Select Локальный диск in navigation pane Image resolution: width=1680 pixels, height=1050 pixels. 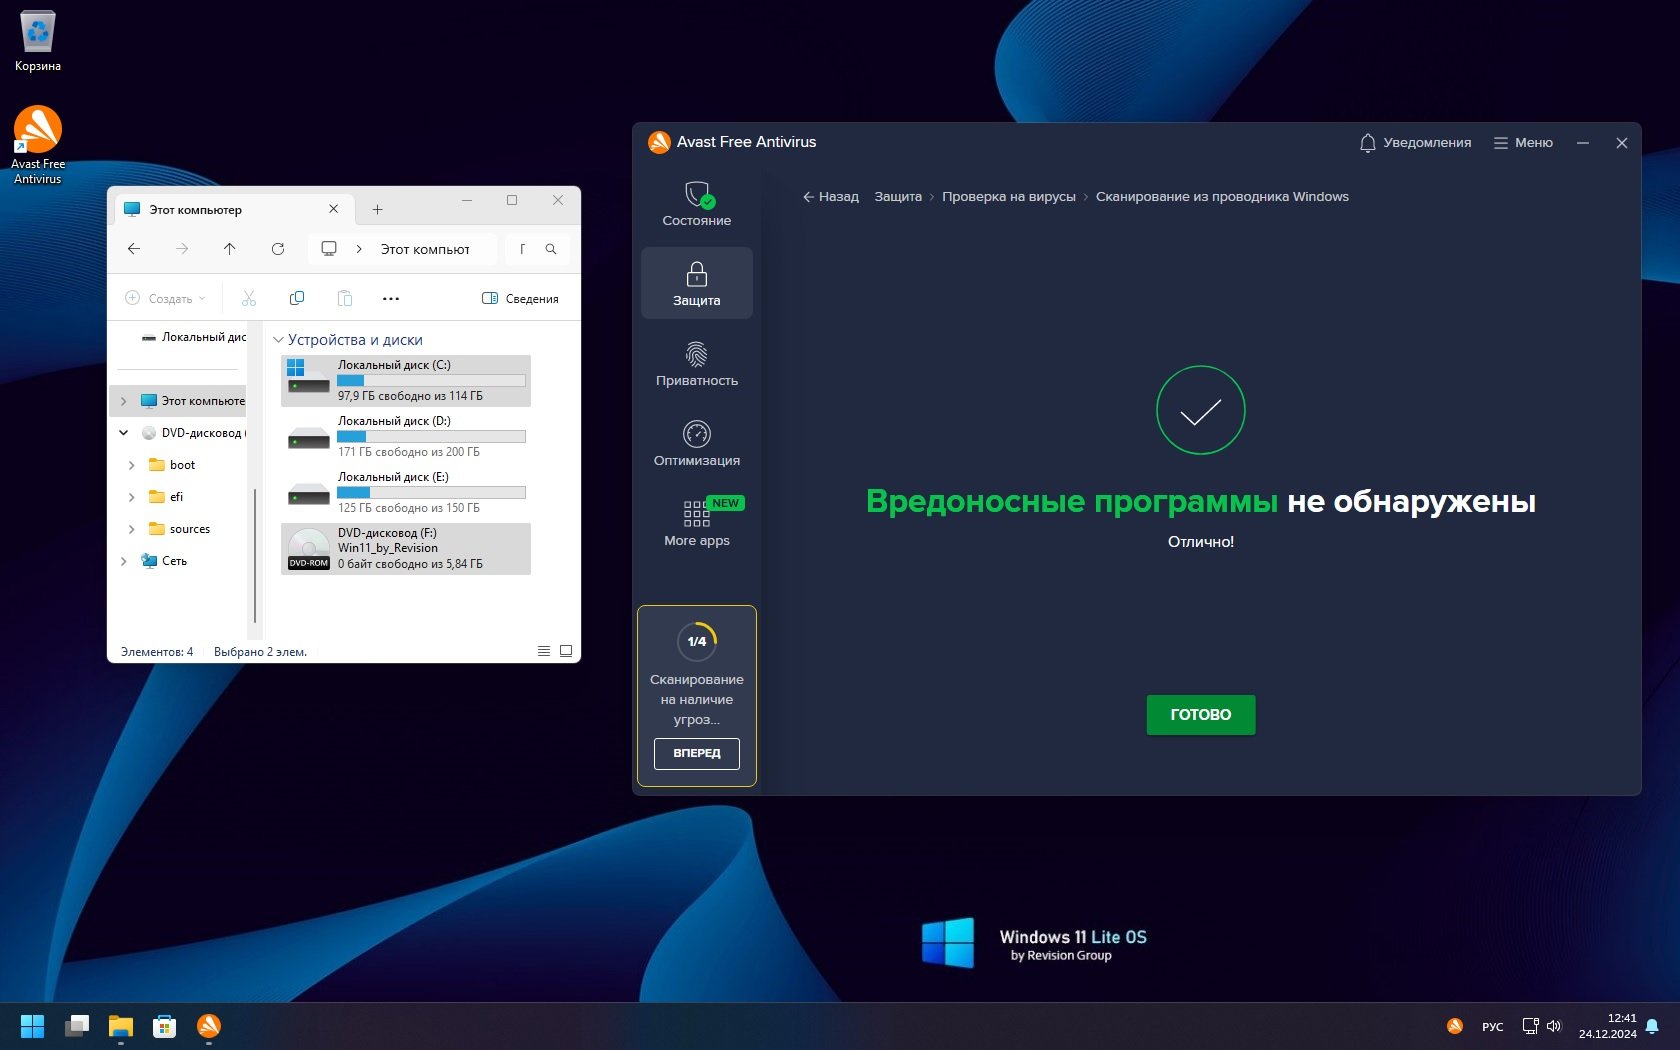tap(194, 337)
